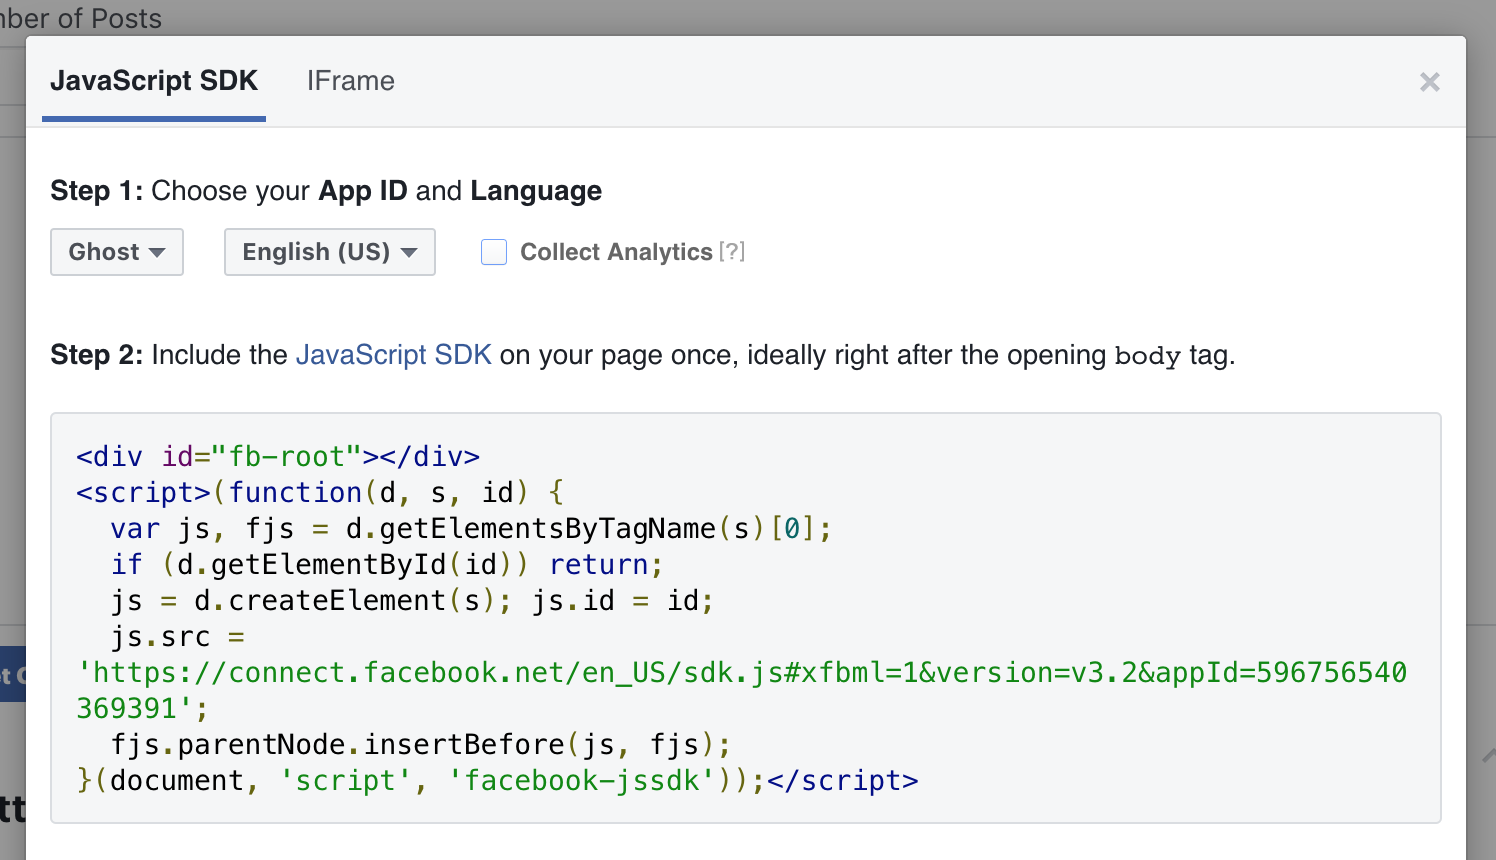
Task: Select the JavaScript SDK tab
Action: tap(154, 81)
